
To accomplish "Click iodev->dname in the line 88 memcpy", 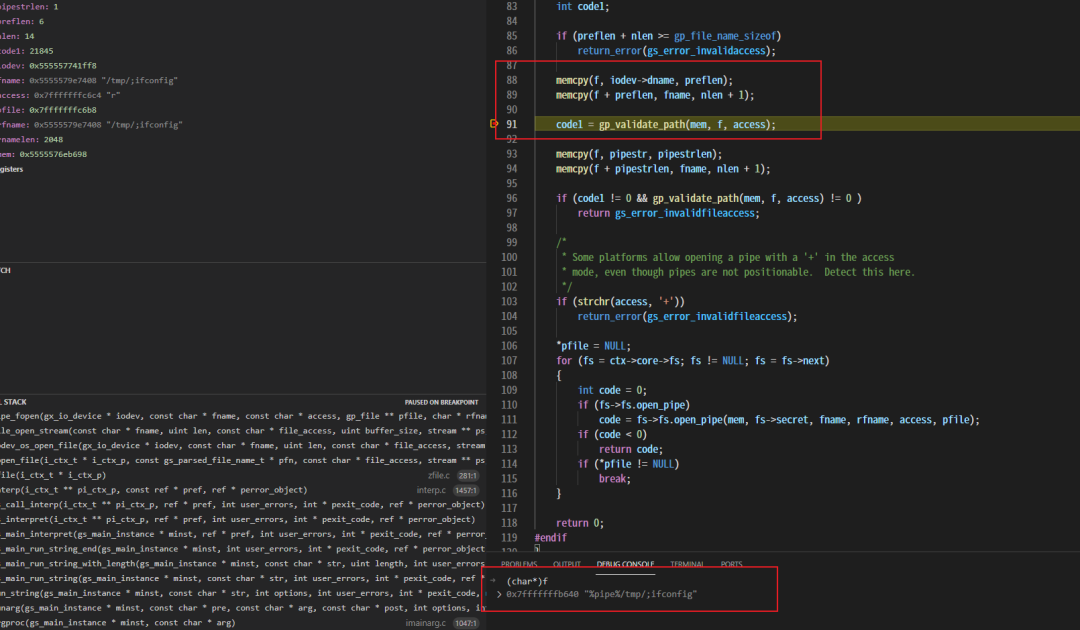I will pyautogui.click(x=642, y=81).
